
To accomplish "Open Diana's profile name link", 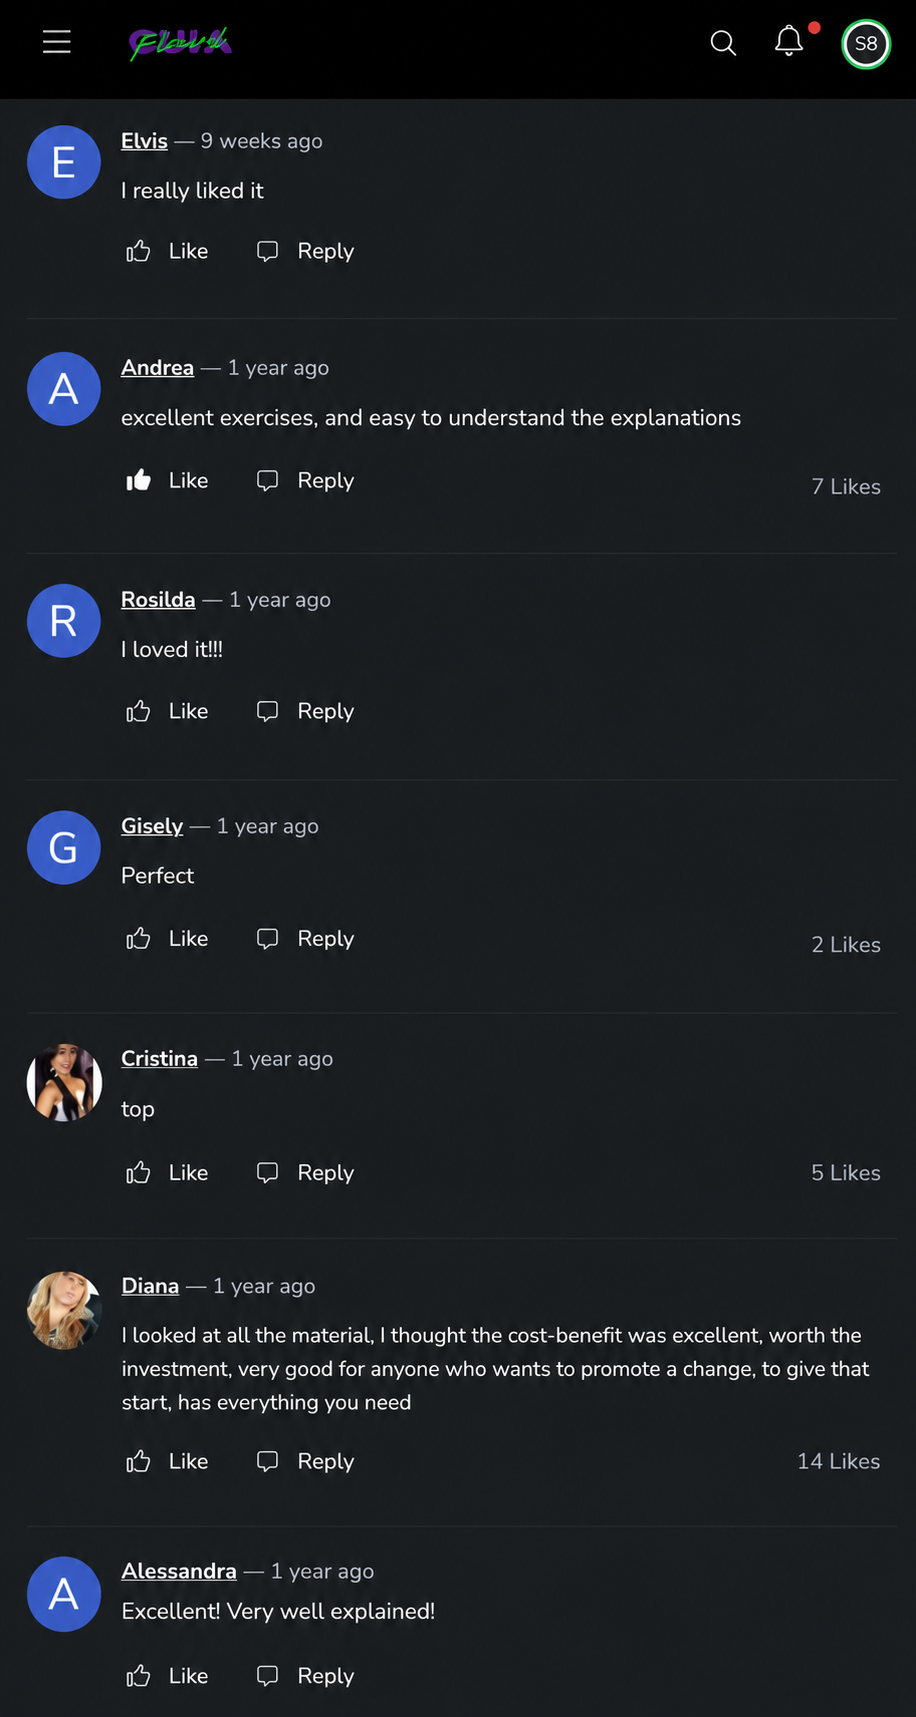I will point(150,1286).
